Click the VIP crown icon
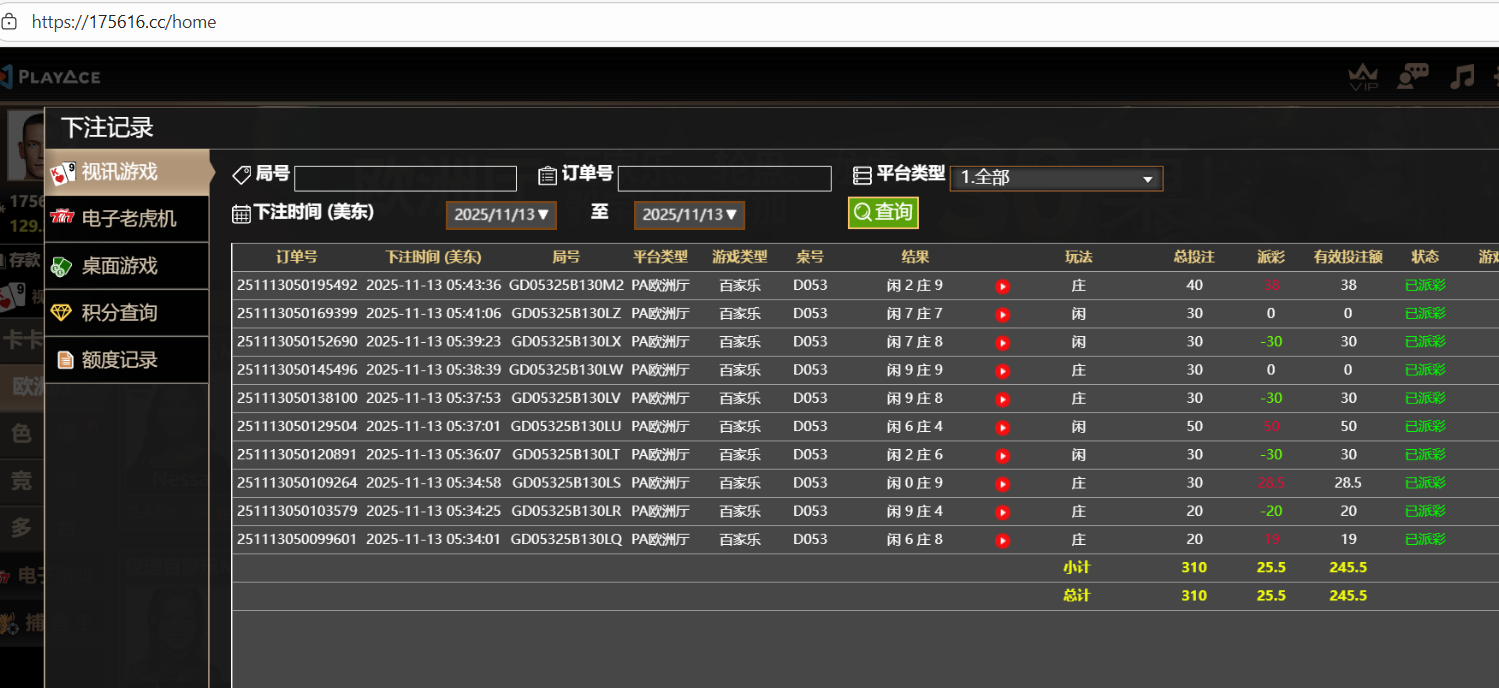The height and width of the screenshot is (688, 1499). pos(1363,77)
